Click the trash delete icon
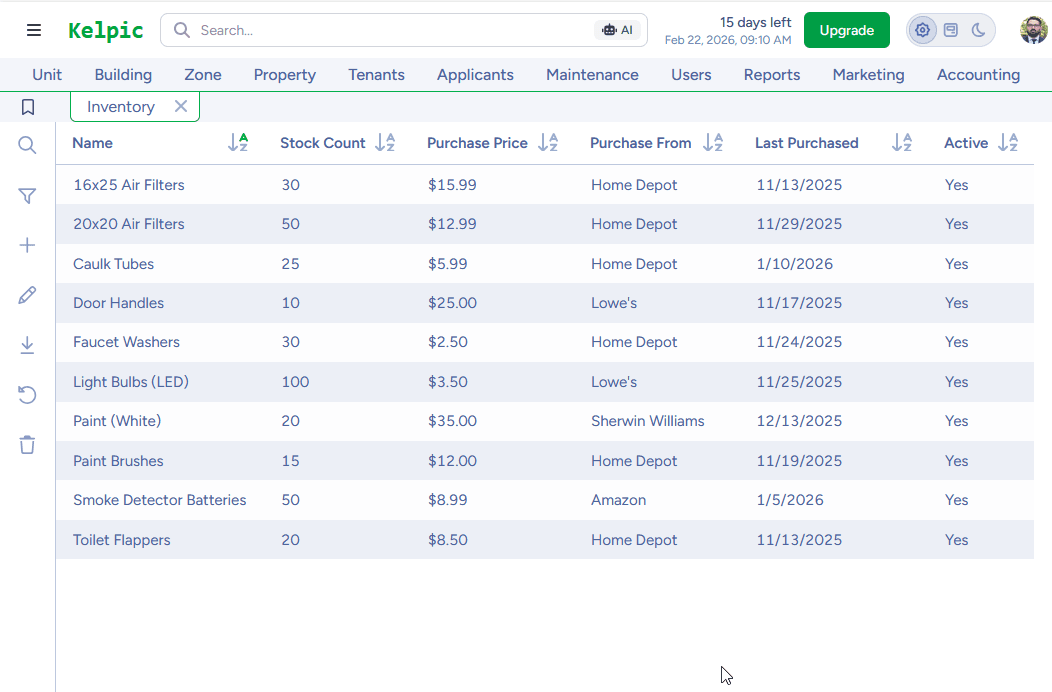 pyautogui.click(x=27, y=444)
